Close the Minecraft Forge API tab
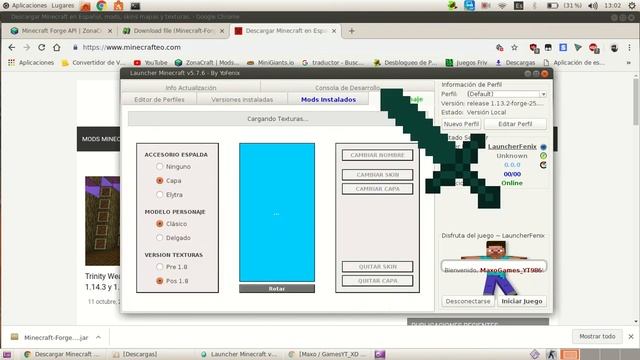Viewport: 640px width, 360px height. (x=110, y=31)
